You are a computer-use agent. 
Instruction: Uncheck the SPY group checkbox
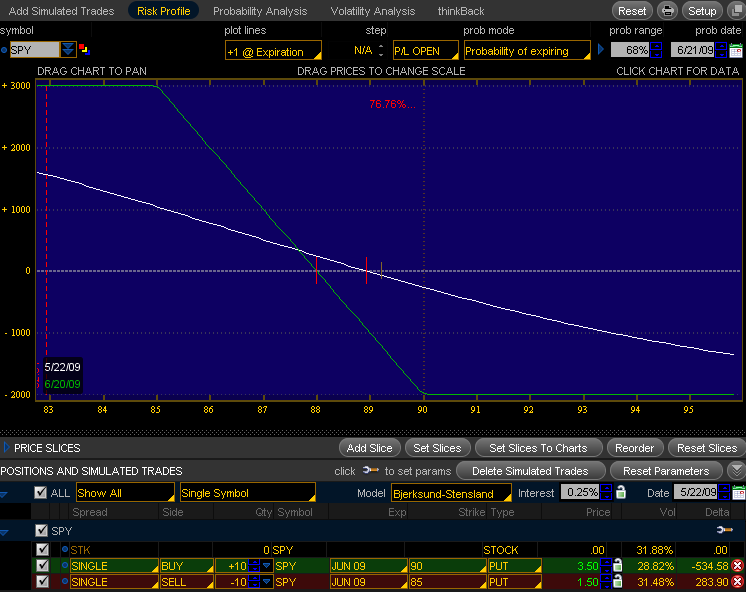click(40, 530)
